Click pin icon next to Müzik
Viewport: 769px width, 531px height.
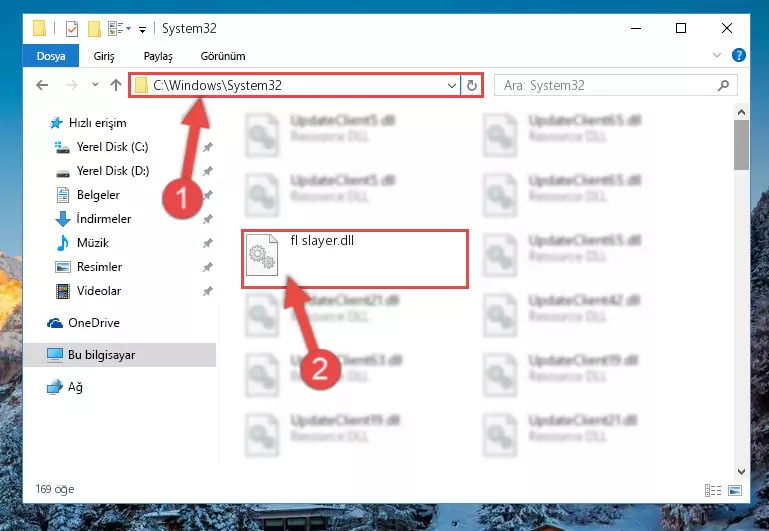tap(207, 243)
